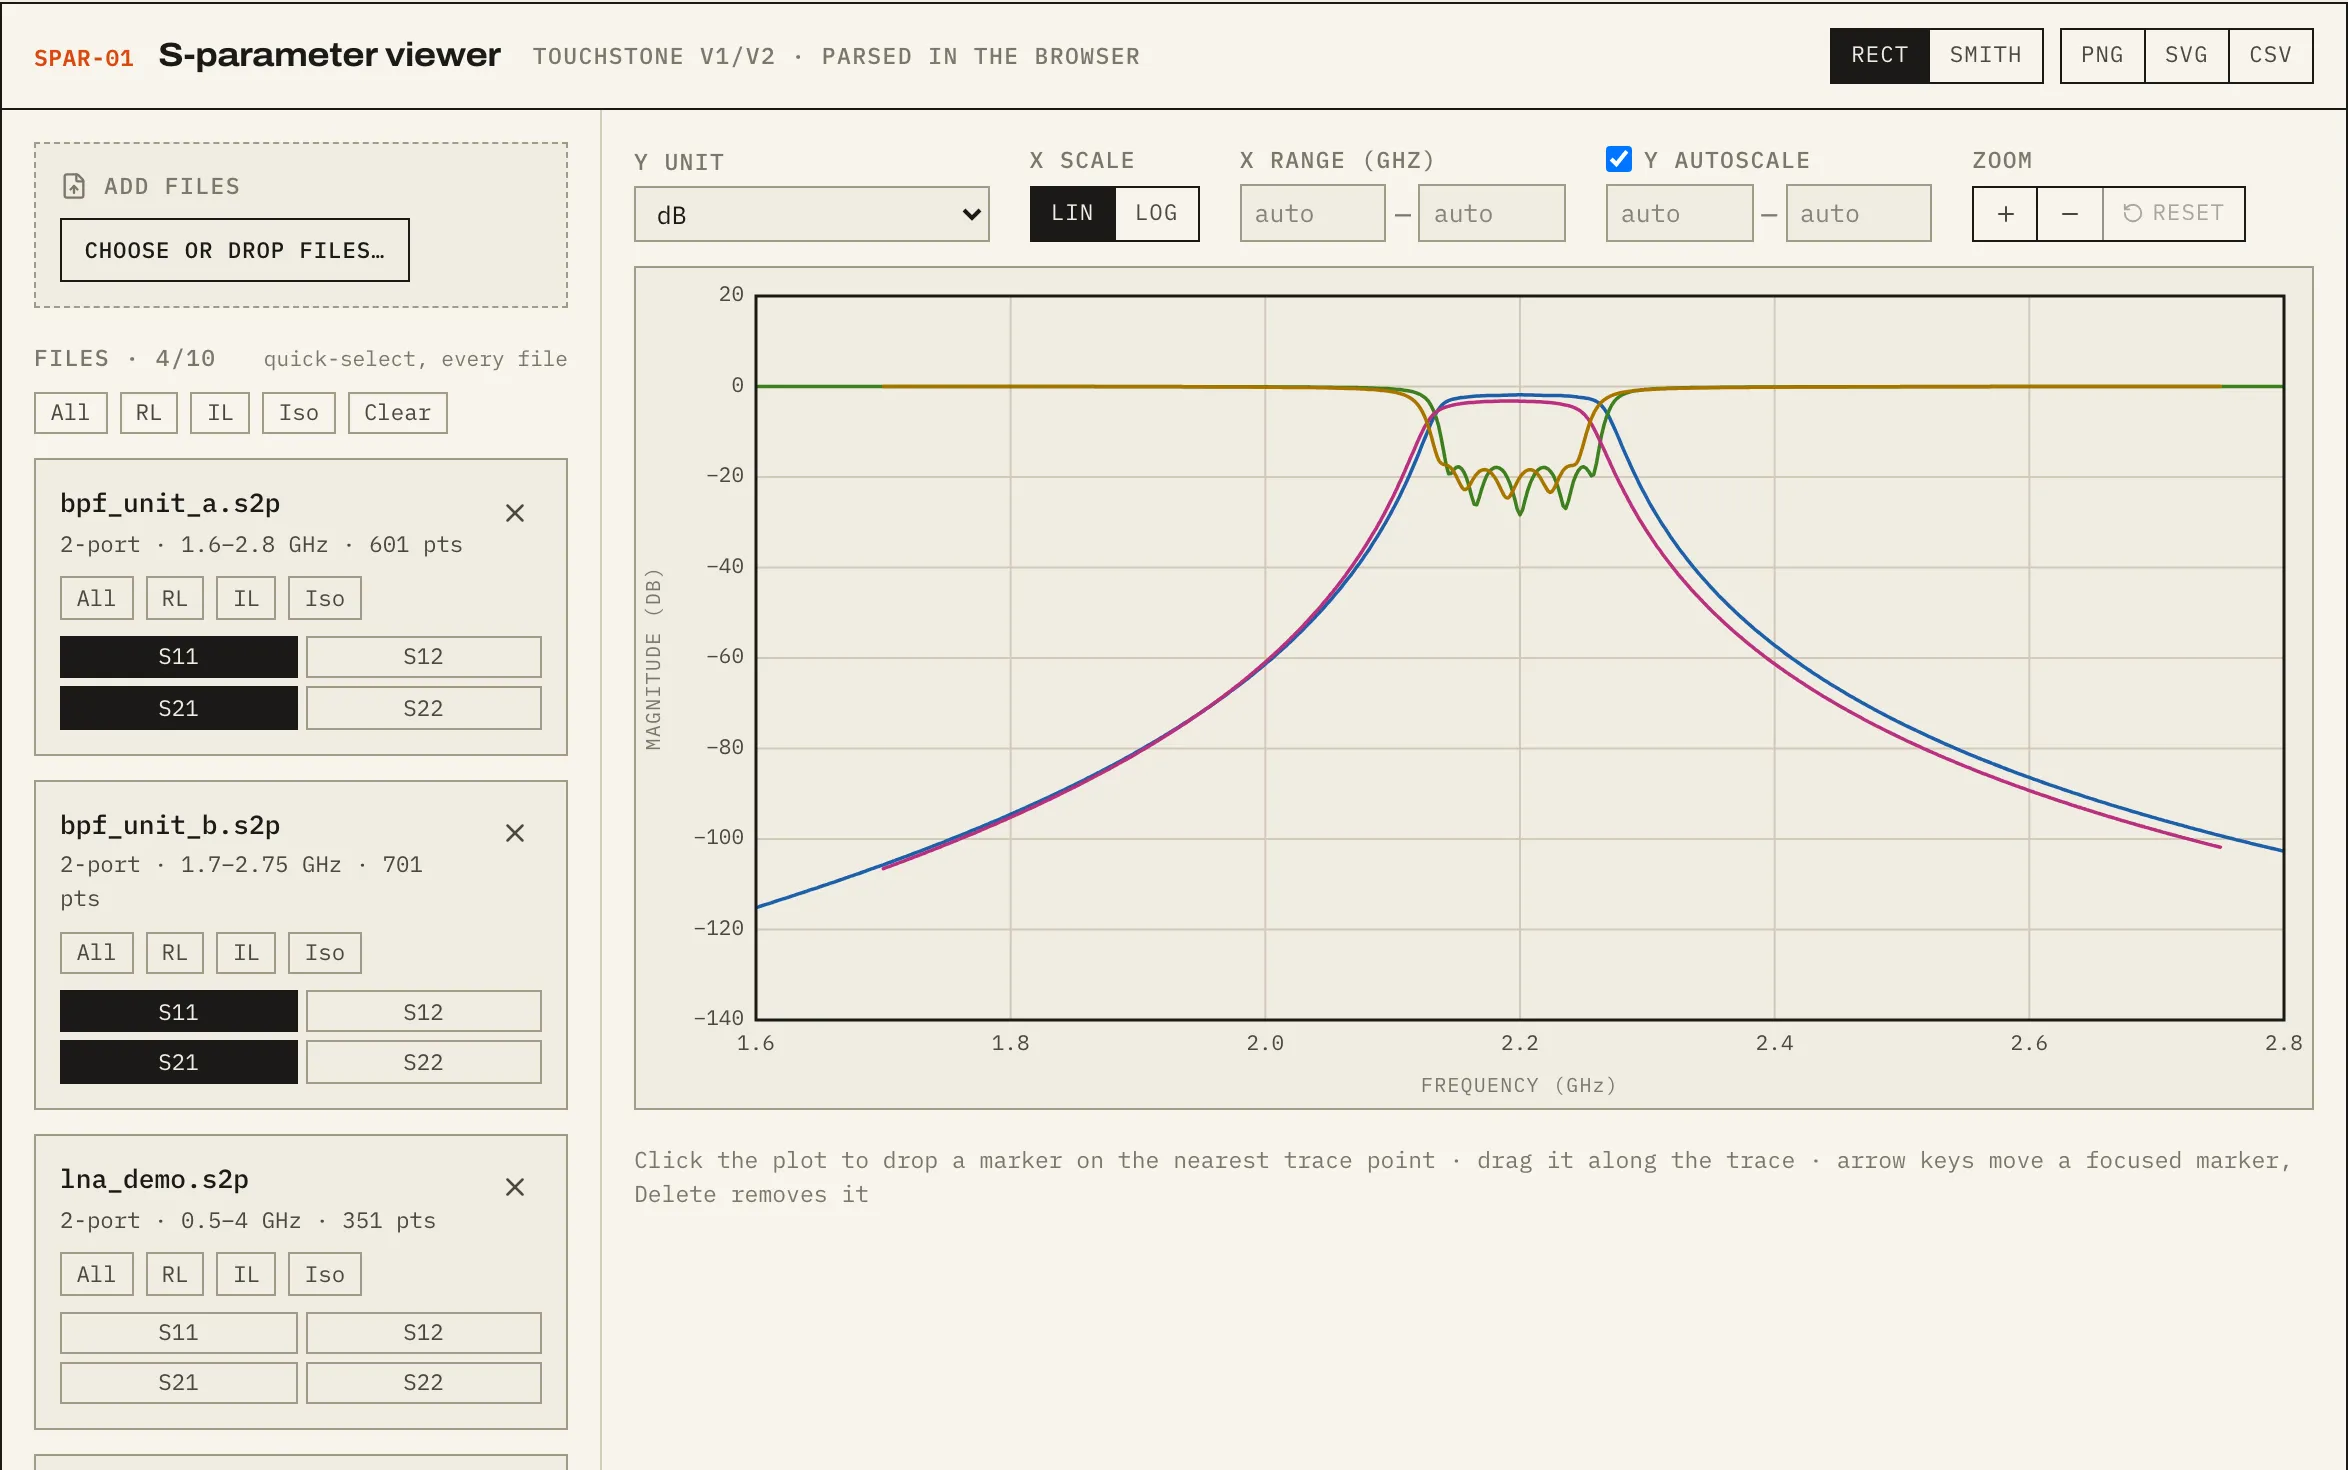Quick-select Iso for every file
Image resolution: width=2348 pixels, height=1470 pixels.
coord(299,413)
